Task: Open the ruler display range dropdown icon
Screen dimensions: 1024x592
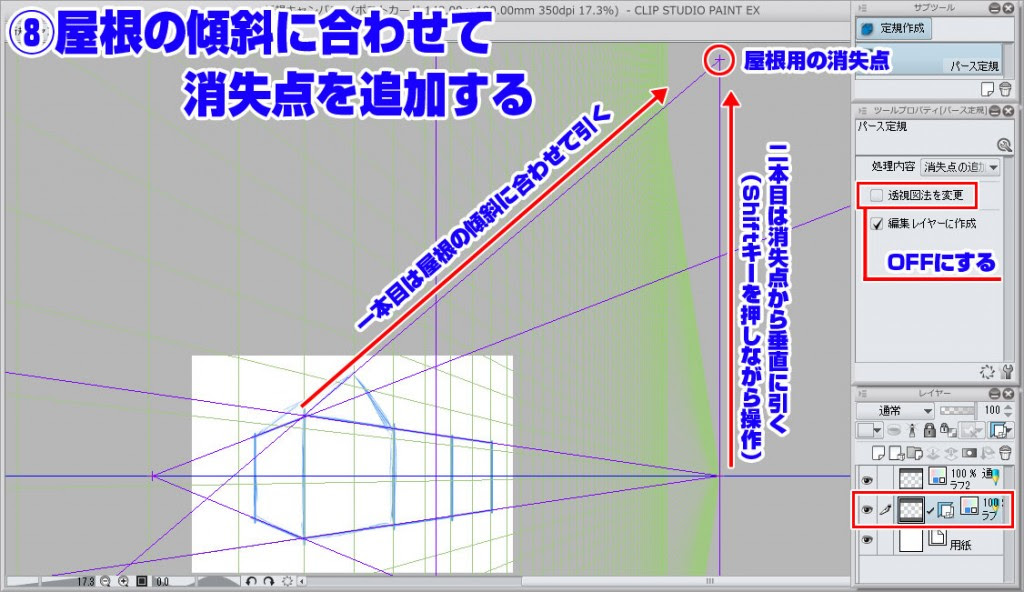Action: click(1000, 430)
